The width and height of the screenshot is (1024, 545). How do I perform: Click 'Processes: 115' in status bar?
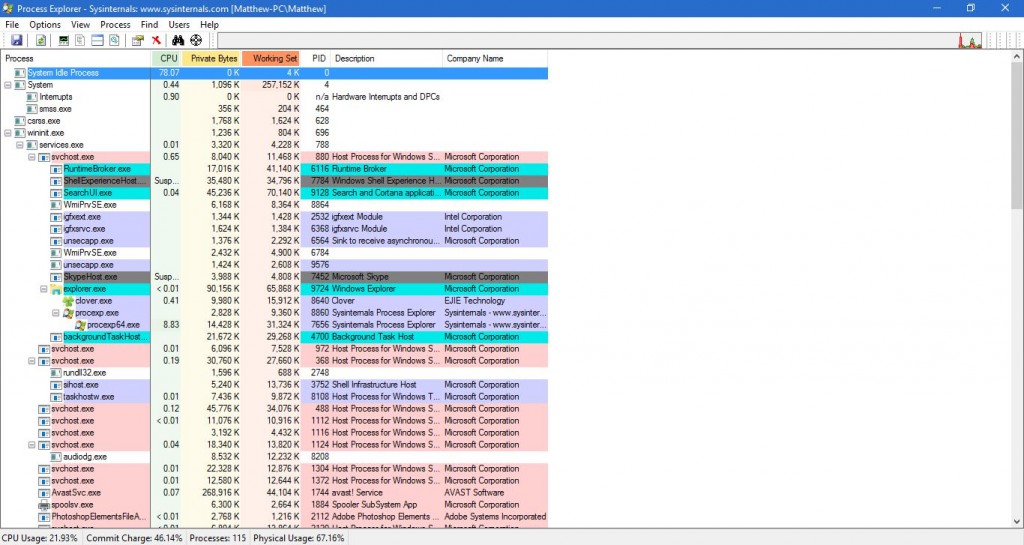click(x=217, y=538)
